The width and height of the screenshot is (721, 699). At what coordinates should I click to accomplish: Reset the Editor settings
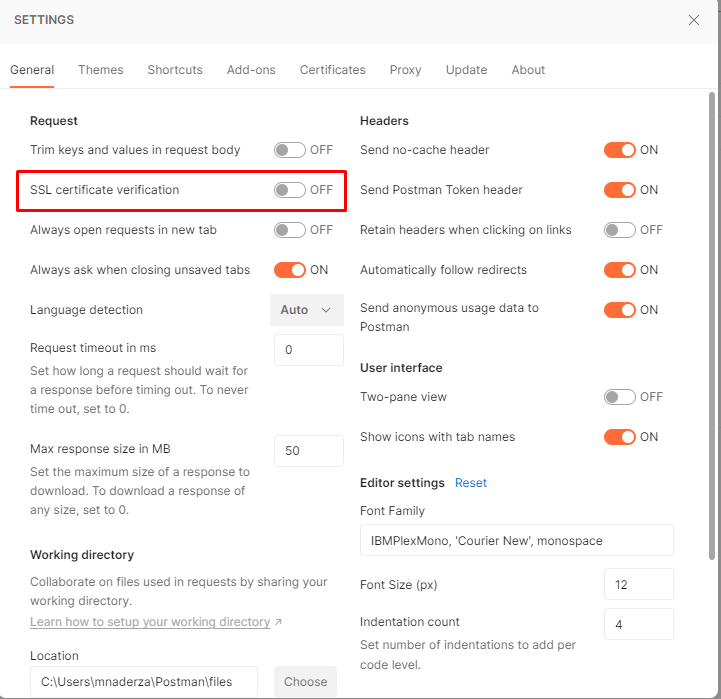pos(471,483)
